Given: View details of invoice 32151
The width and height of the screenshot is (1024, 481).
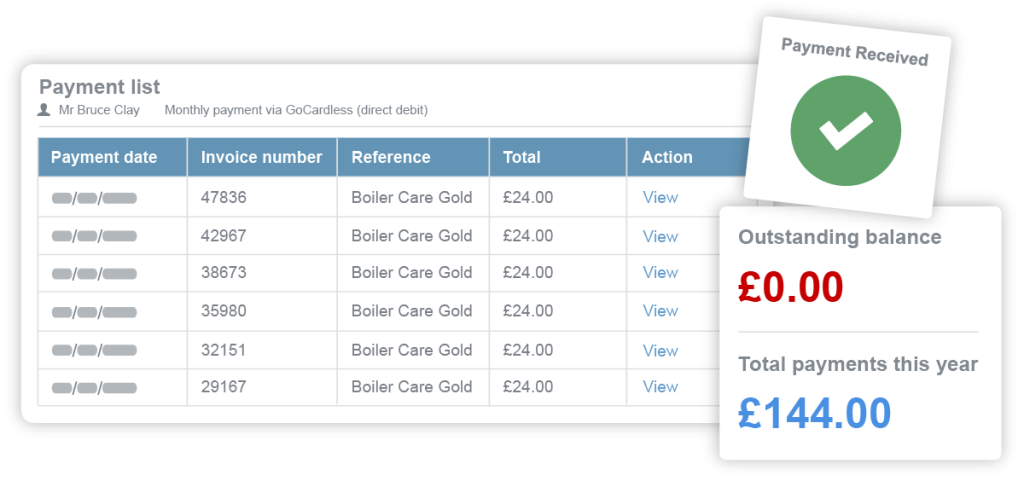Looking at the screenshot, I should [660, 350].
